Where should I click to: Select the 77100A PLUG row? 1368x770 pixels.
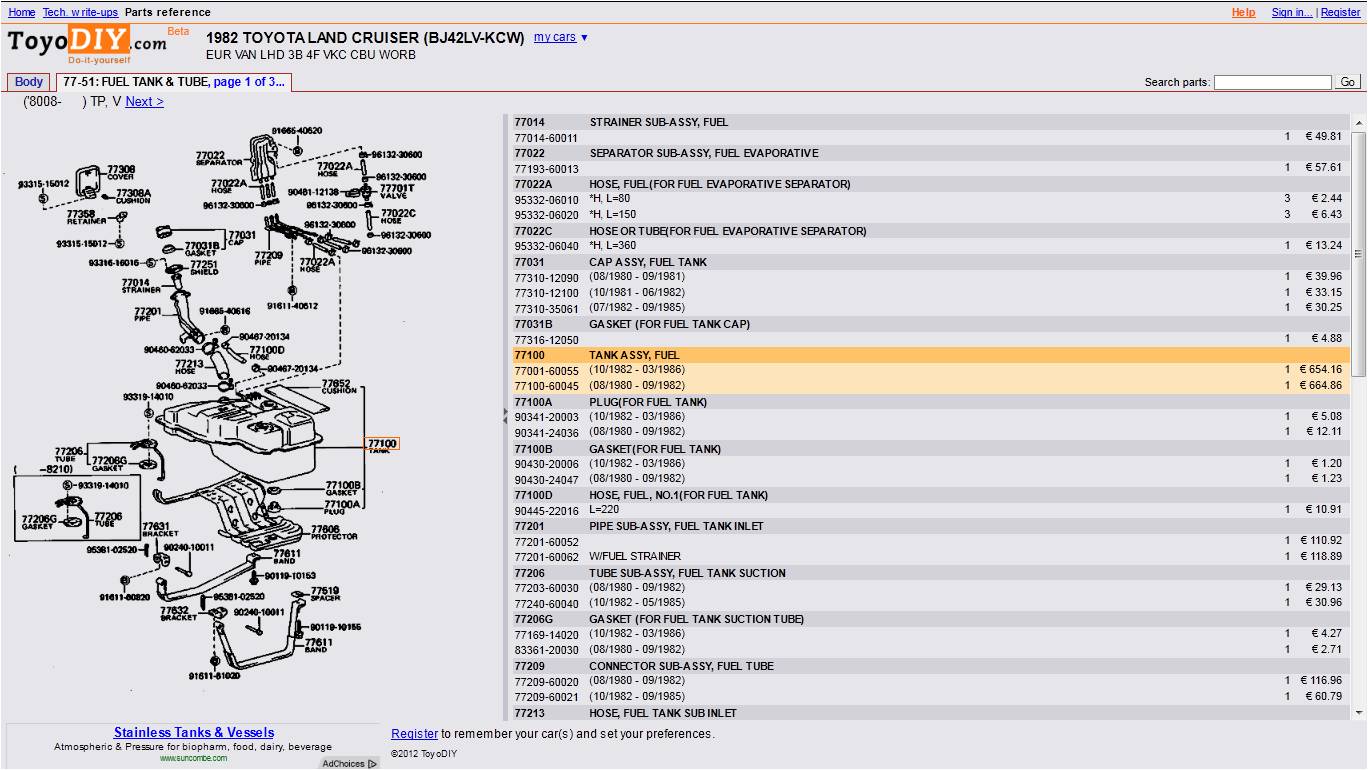pyautogui.click(x=931, y=402)
